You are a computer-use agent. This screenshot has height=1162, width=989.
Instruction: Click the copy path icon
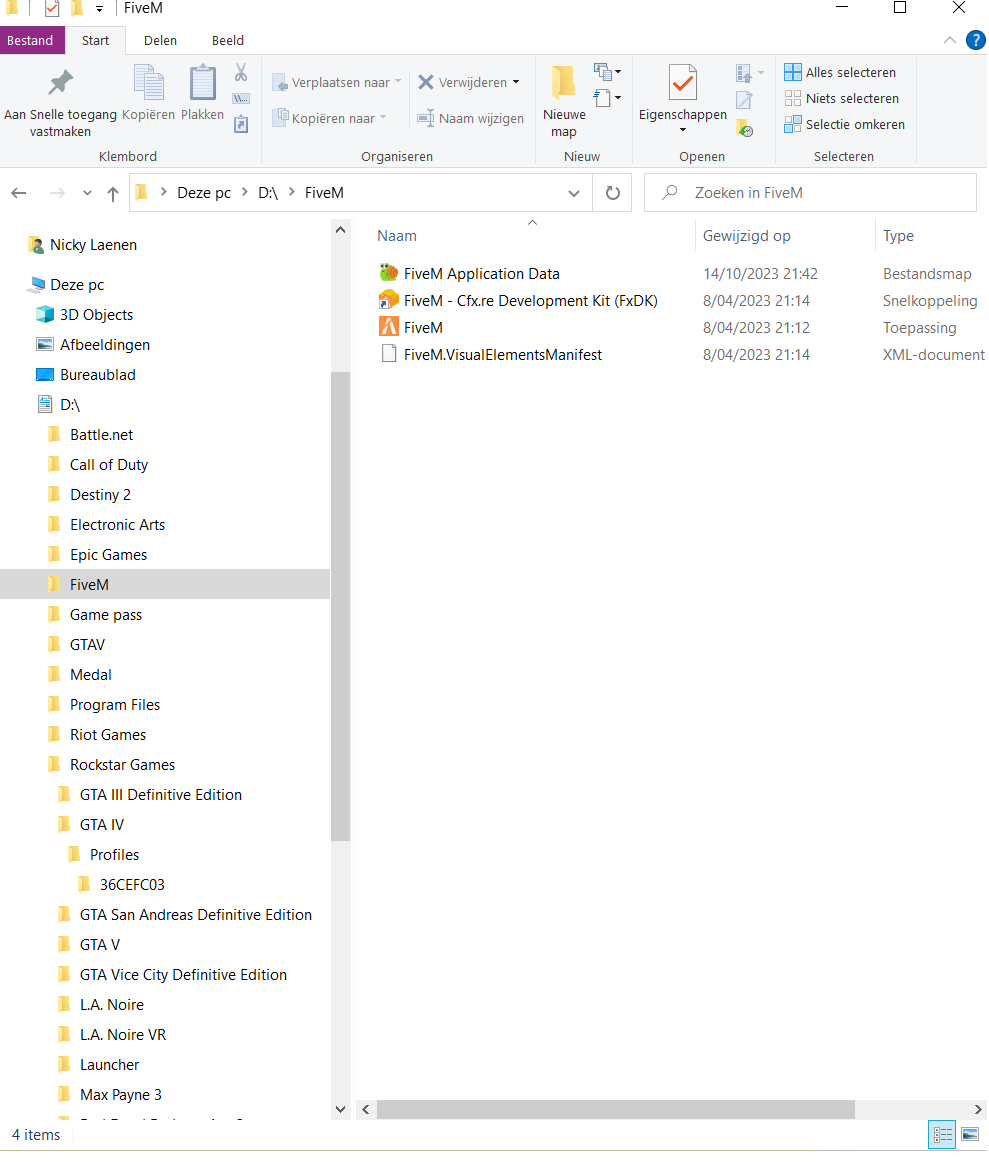241,99
